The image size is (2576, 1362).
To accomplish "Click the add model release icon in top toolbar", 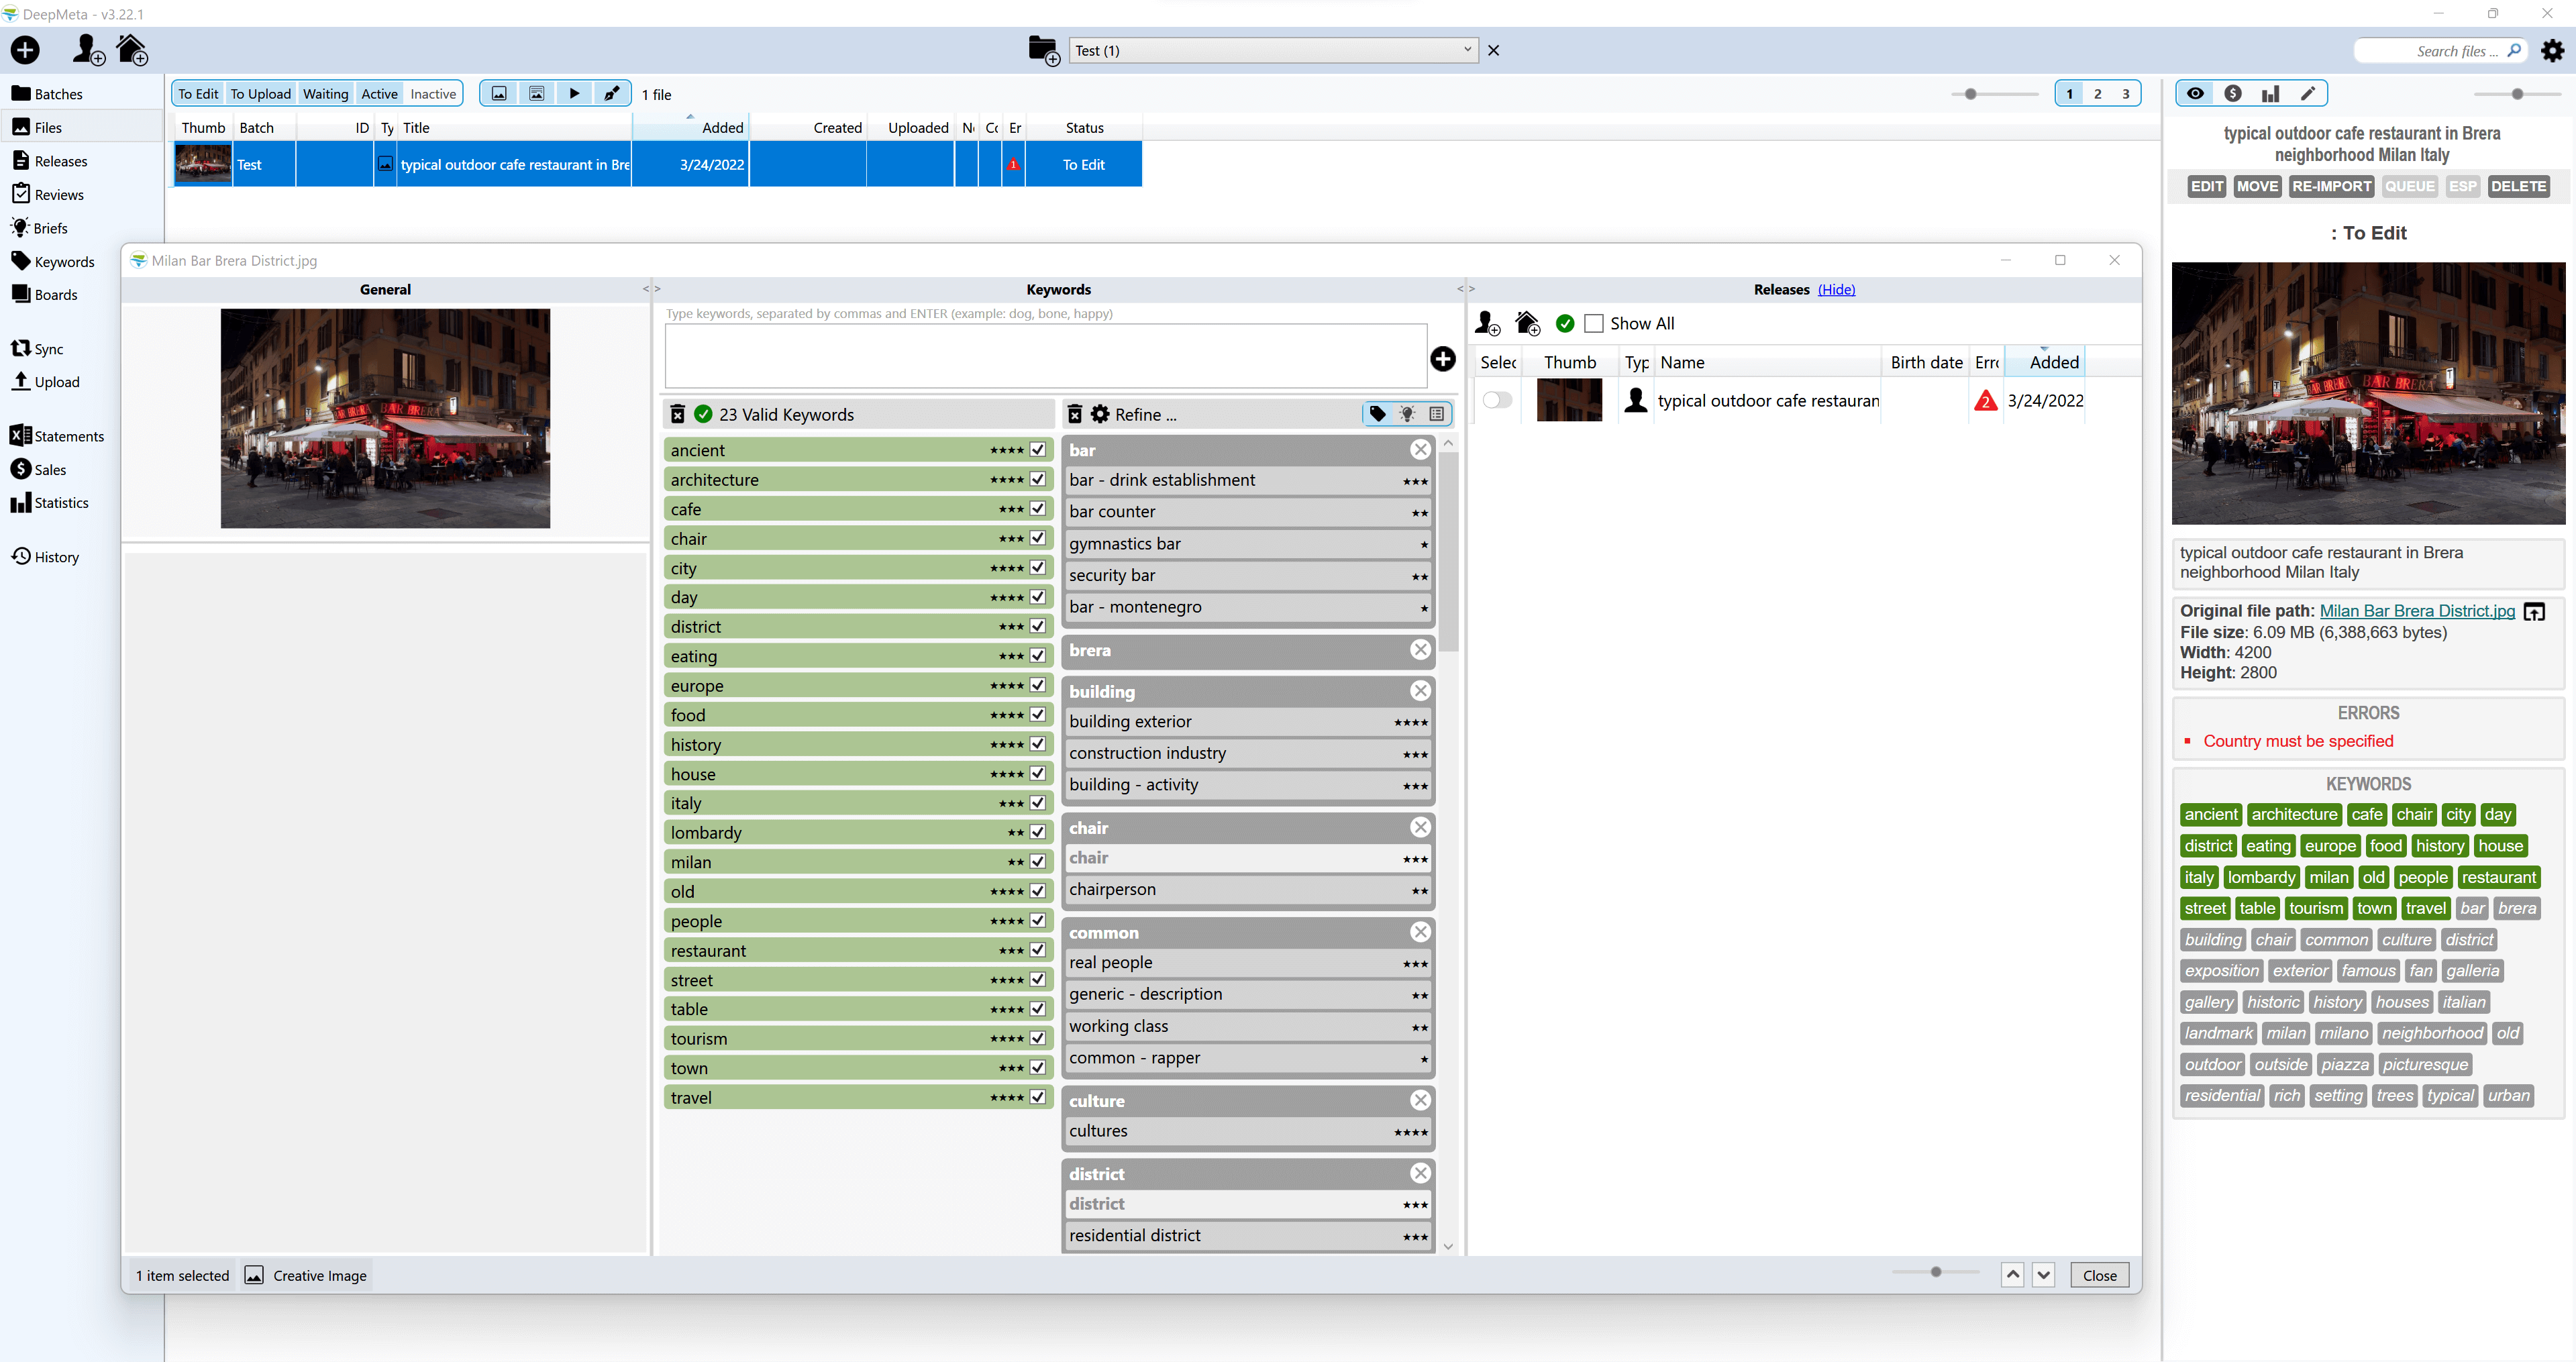I will click(88, 50).
